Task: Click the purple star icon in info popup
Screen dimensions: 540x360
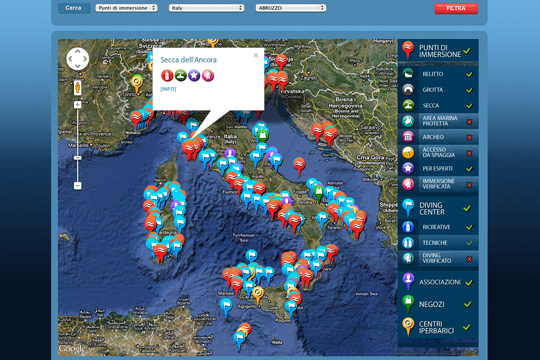Action: pos(194,75)
